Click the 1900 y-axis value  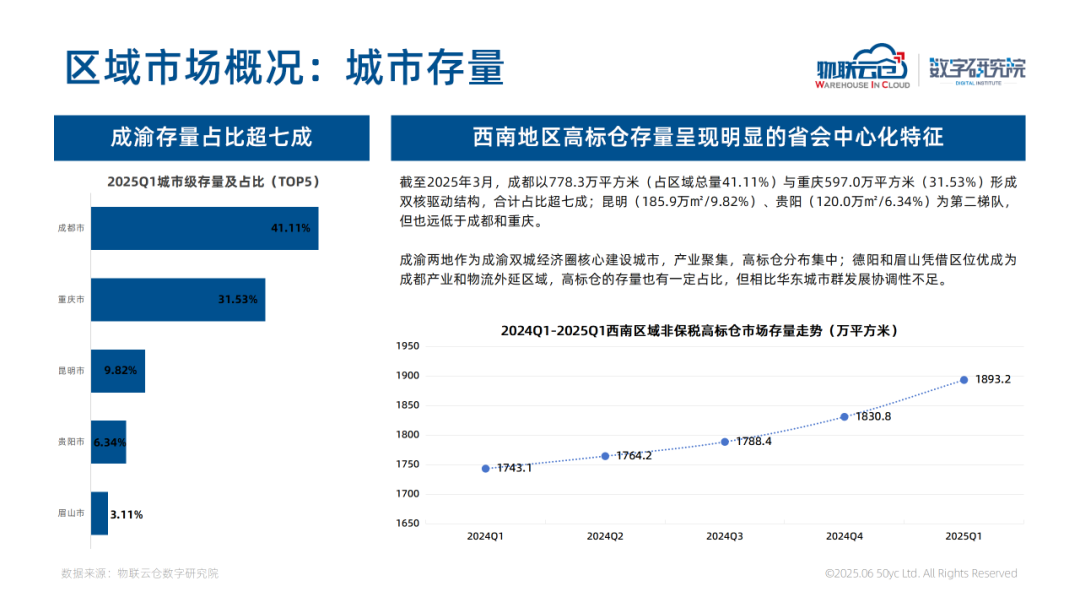tap(408, 375)
